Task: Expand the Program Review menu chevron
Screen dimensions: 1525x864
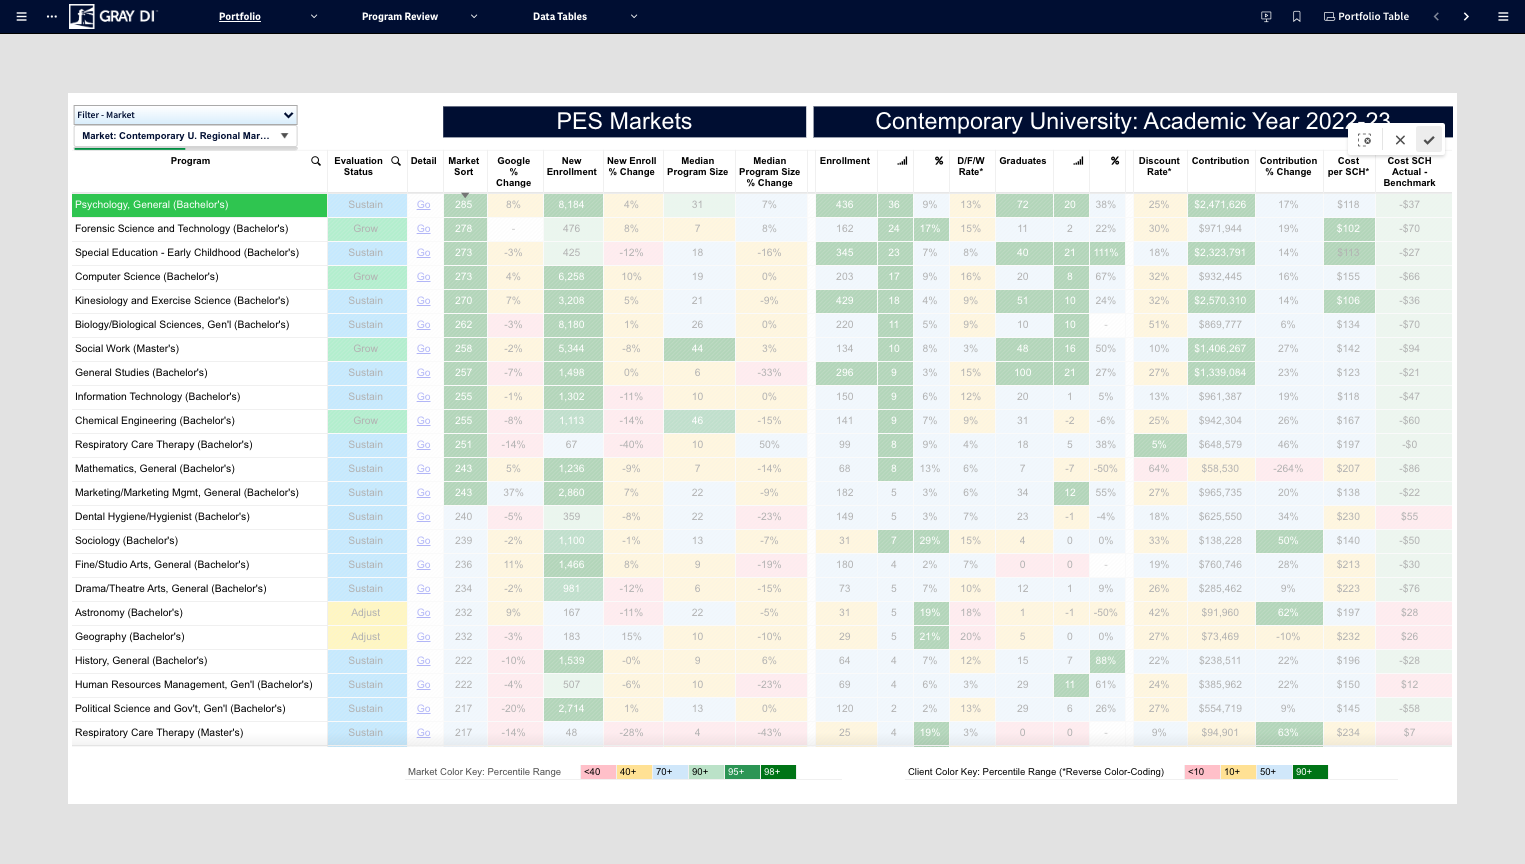Action: [474, 16]
